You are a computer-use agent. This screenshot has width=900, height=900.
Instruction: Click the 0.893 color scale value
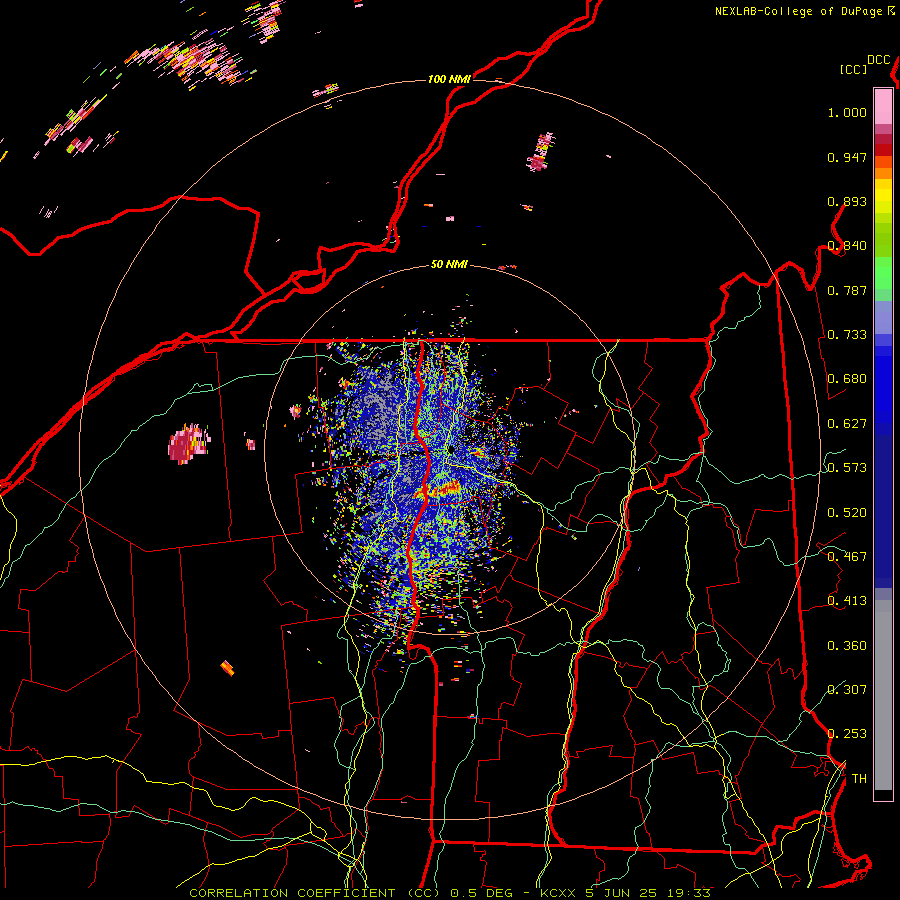click(847, 201)
